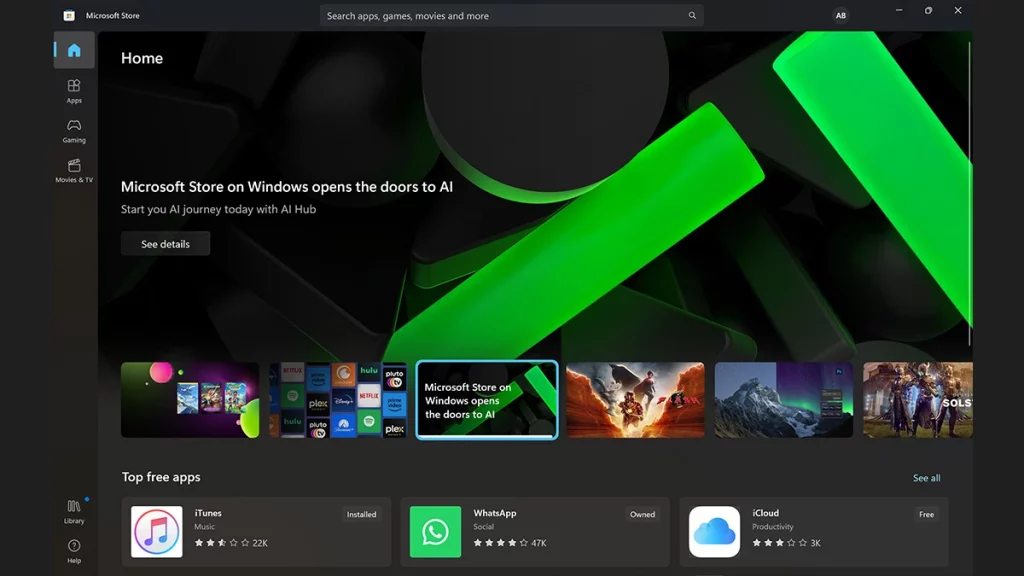The height and width of the screenshot is (576, 1024).
Task: Click the vertical scrollbar on the page
Action: (x=970, y=193)
